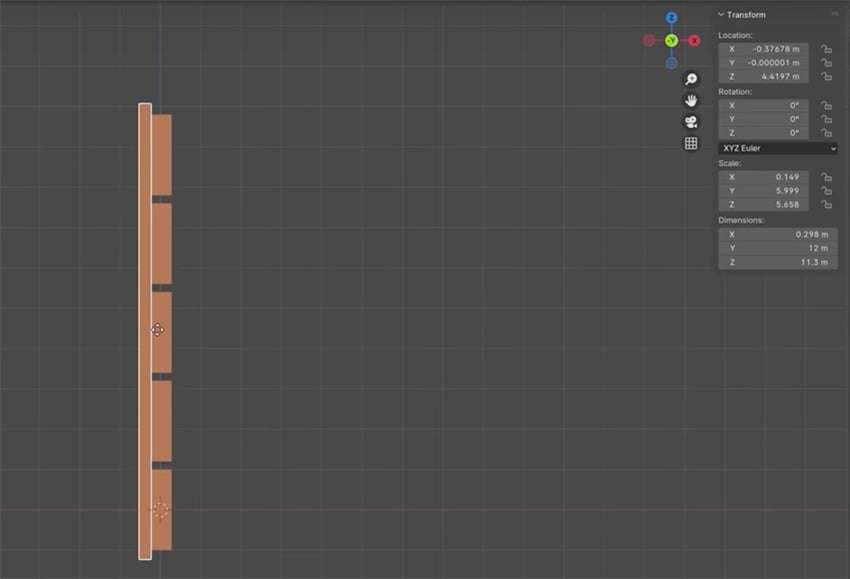Click the blue Z axis on gizmo

coord(672,18)
